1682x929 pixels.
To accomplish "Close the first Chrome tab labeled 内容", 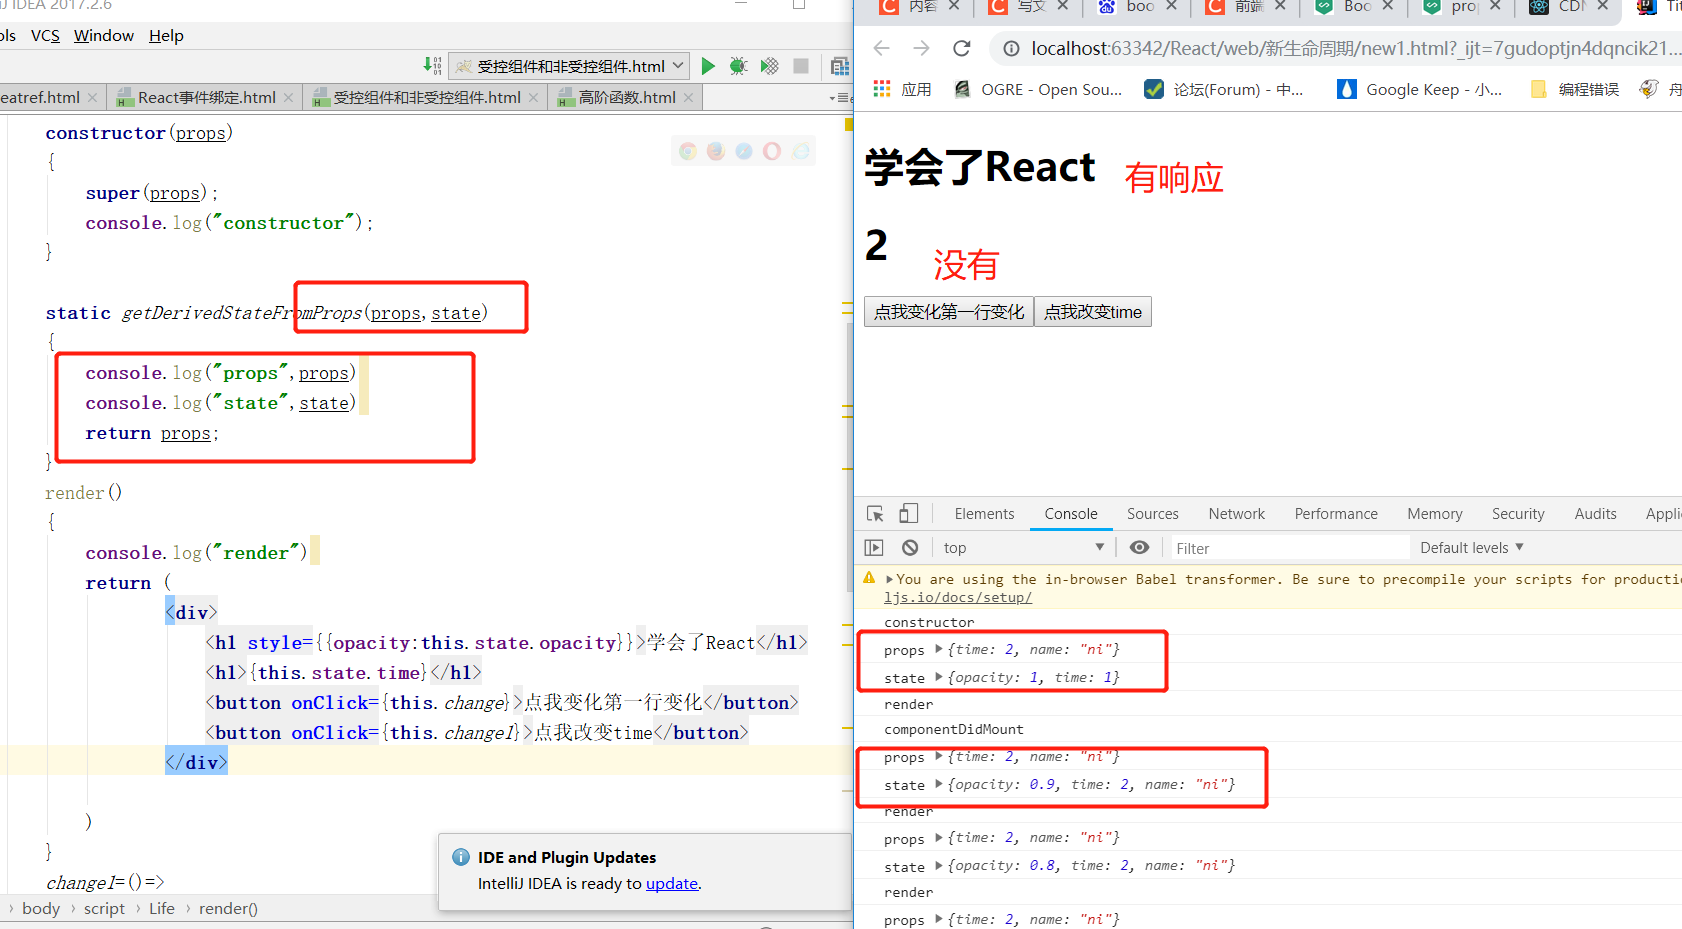I will [954, 6].
